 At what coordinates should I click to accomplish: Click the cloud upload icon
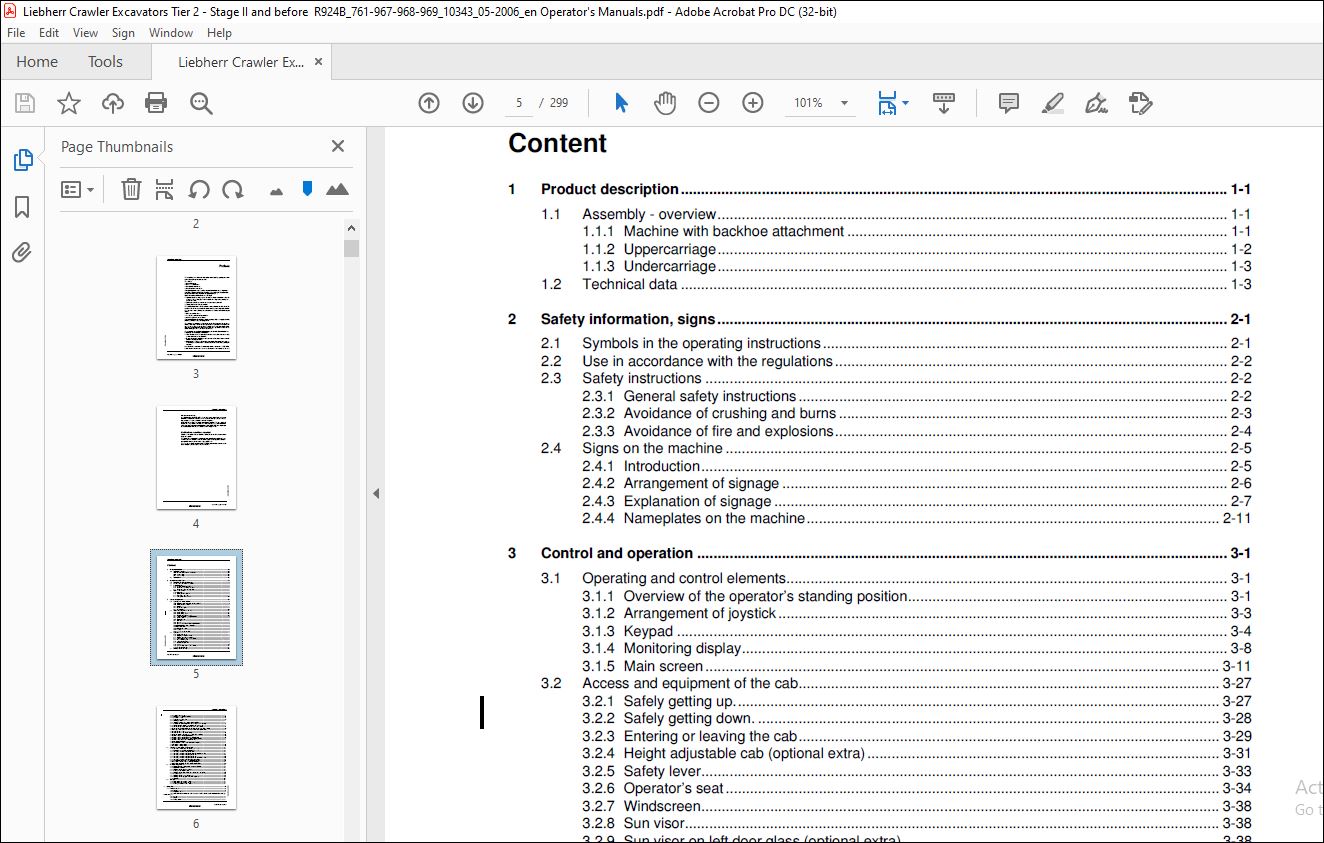point(113,103)
